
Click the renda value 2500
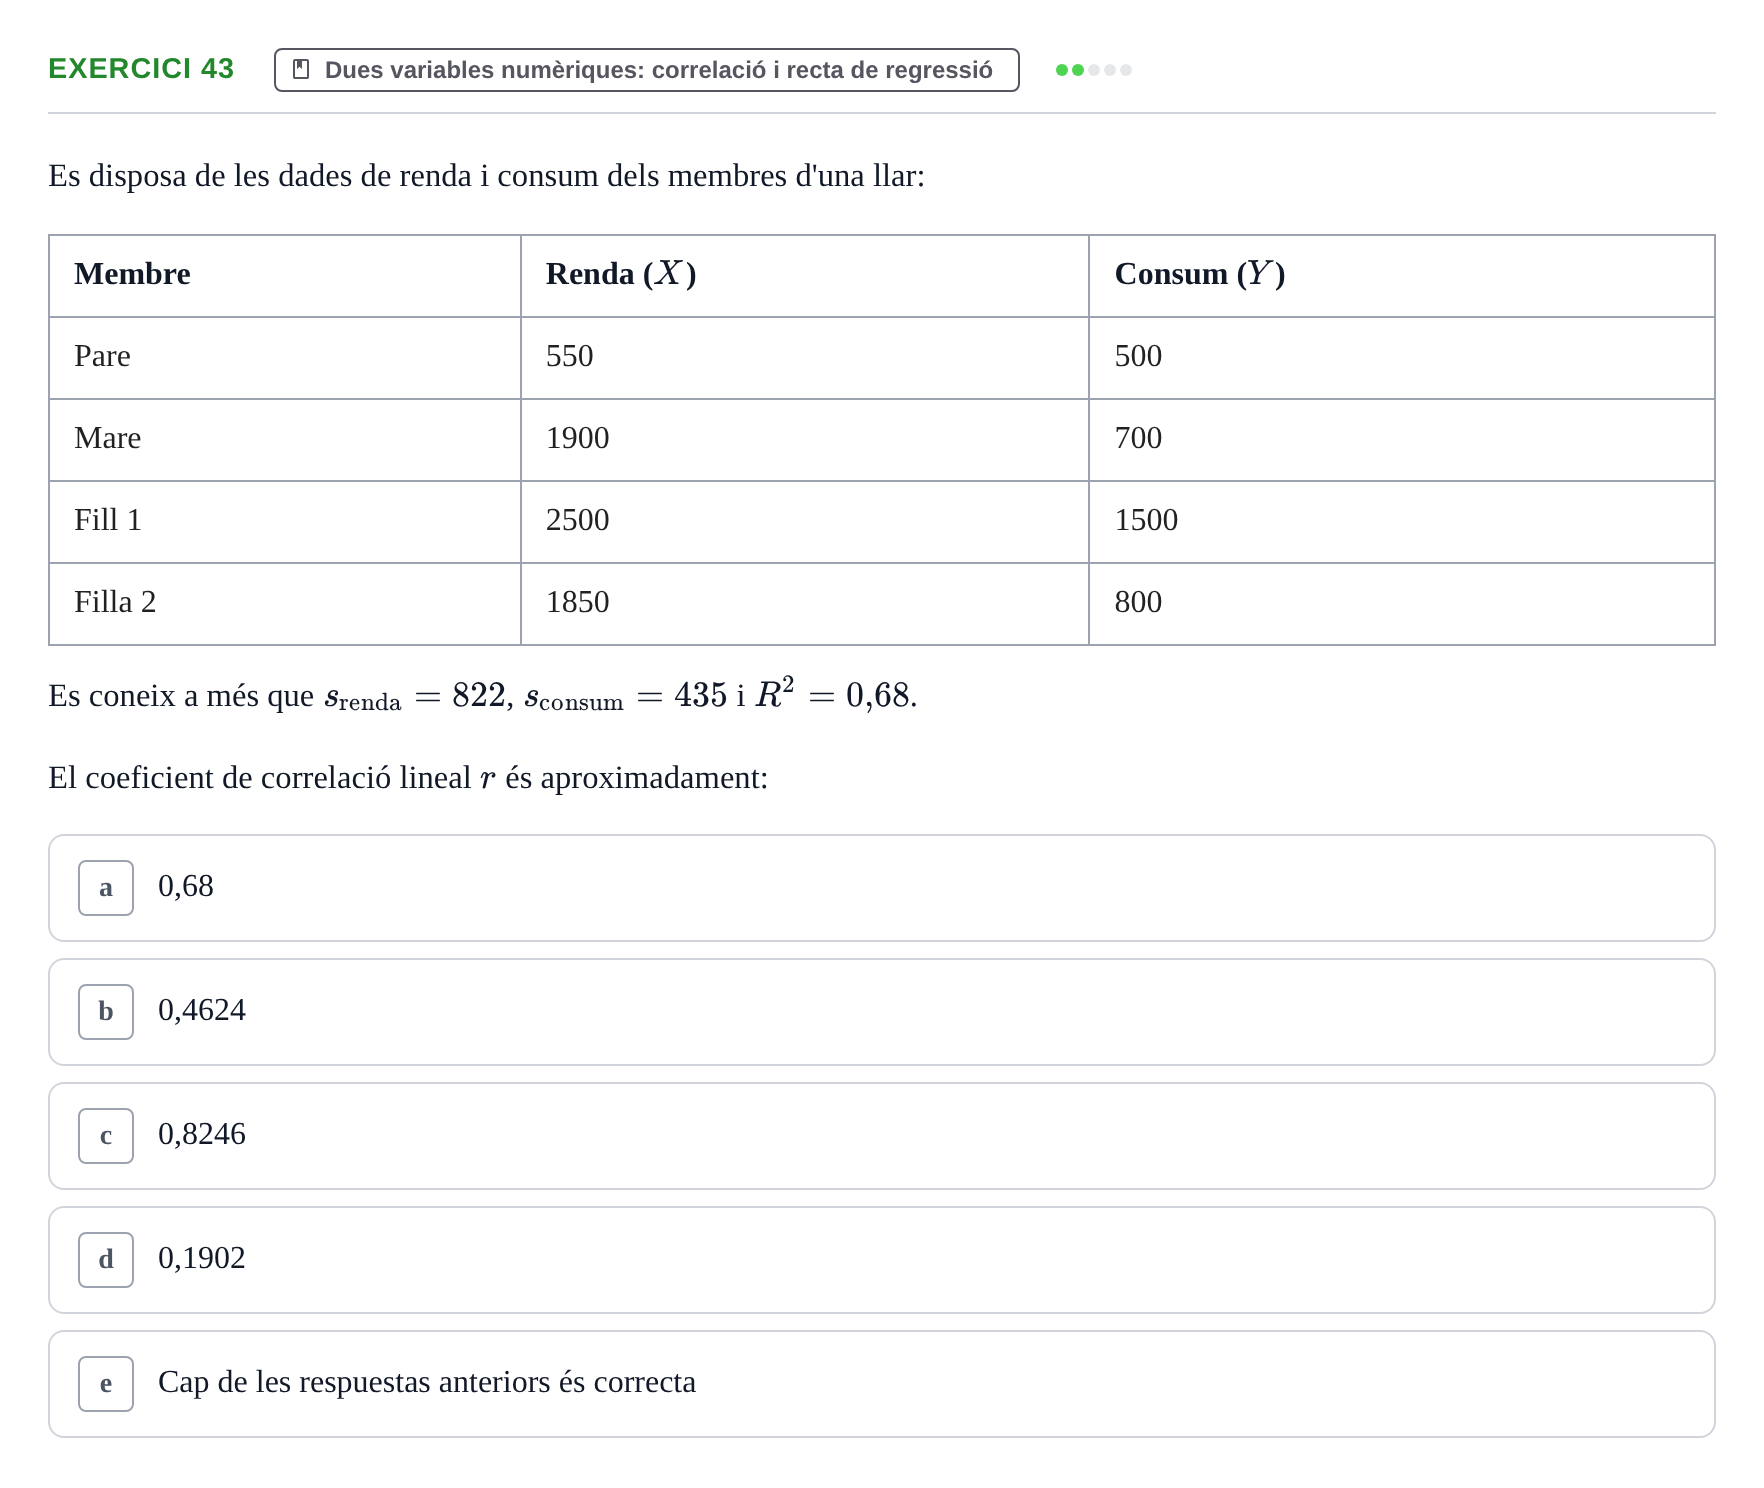pyautogui.click(x=577, y=520)
